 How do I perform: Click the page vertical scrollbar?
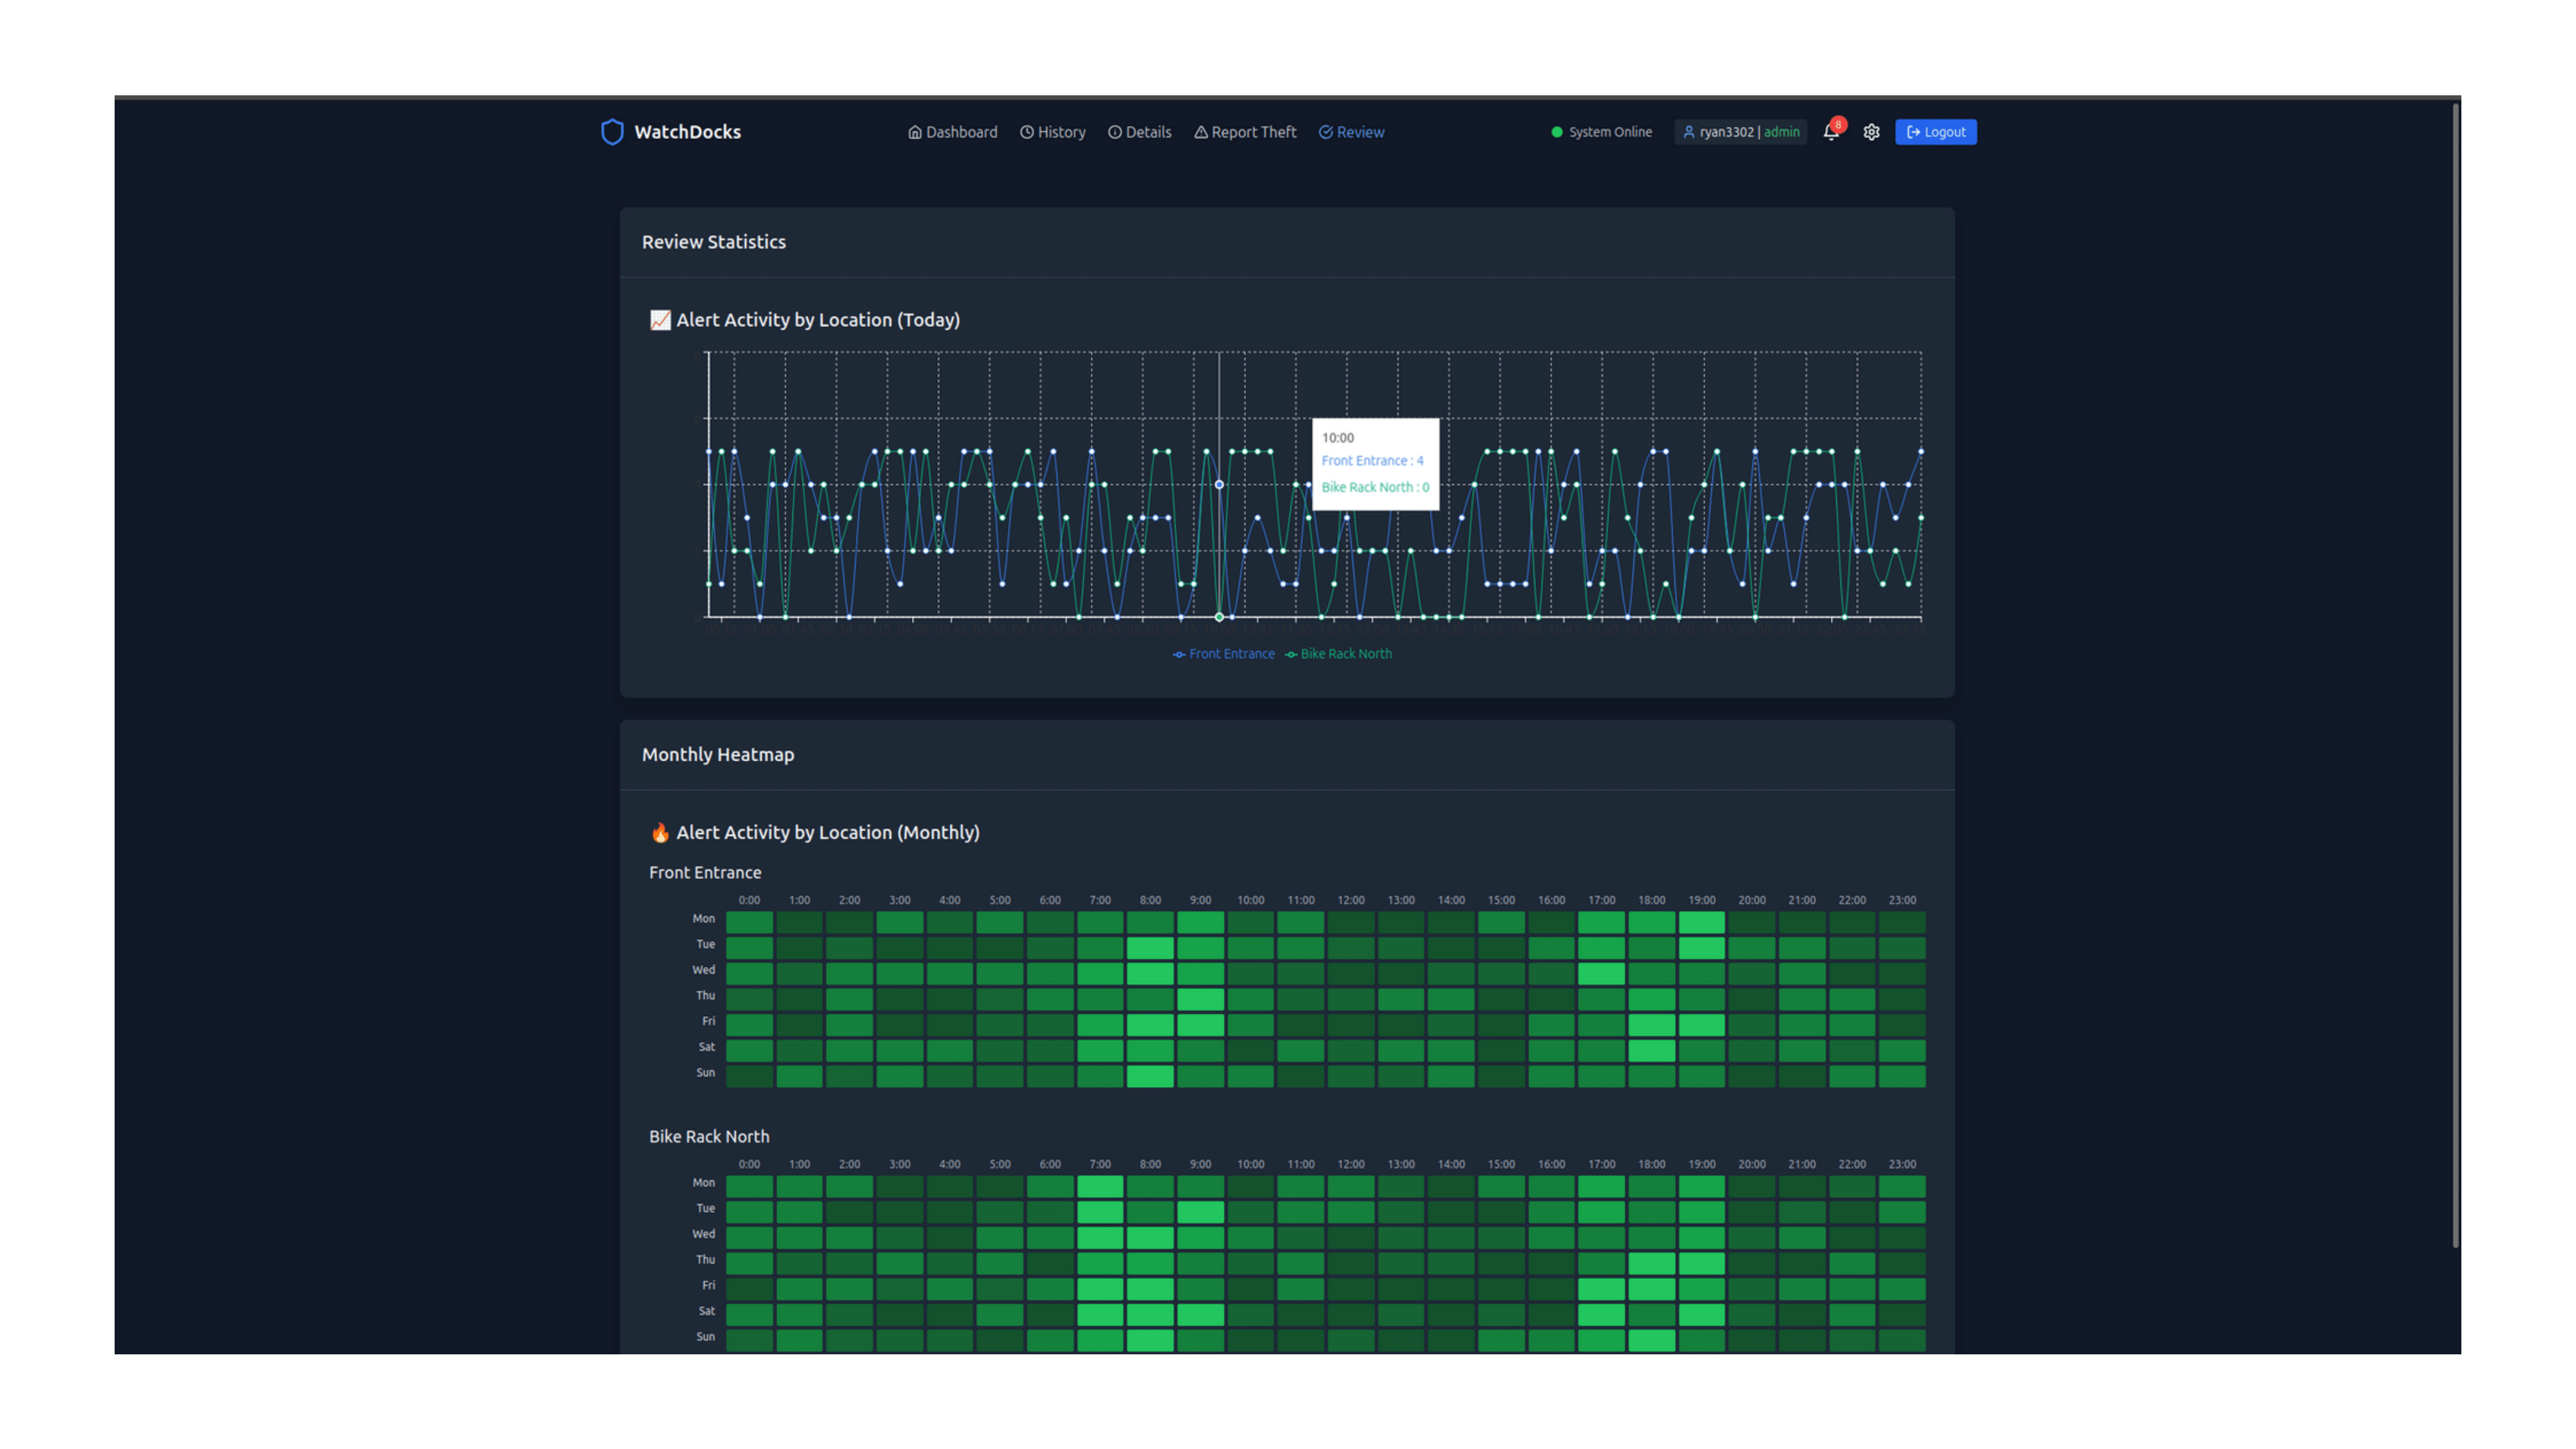pos(2455,675)
